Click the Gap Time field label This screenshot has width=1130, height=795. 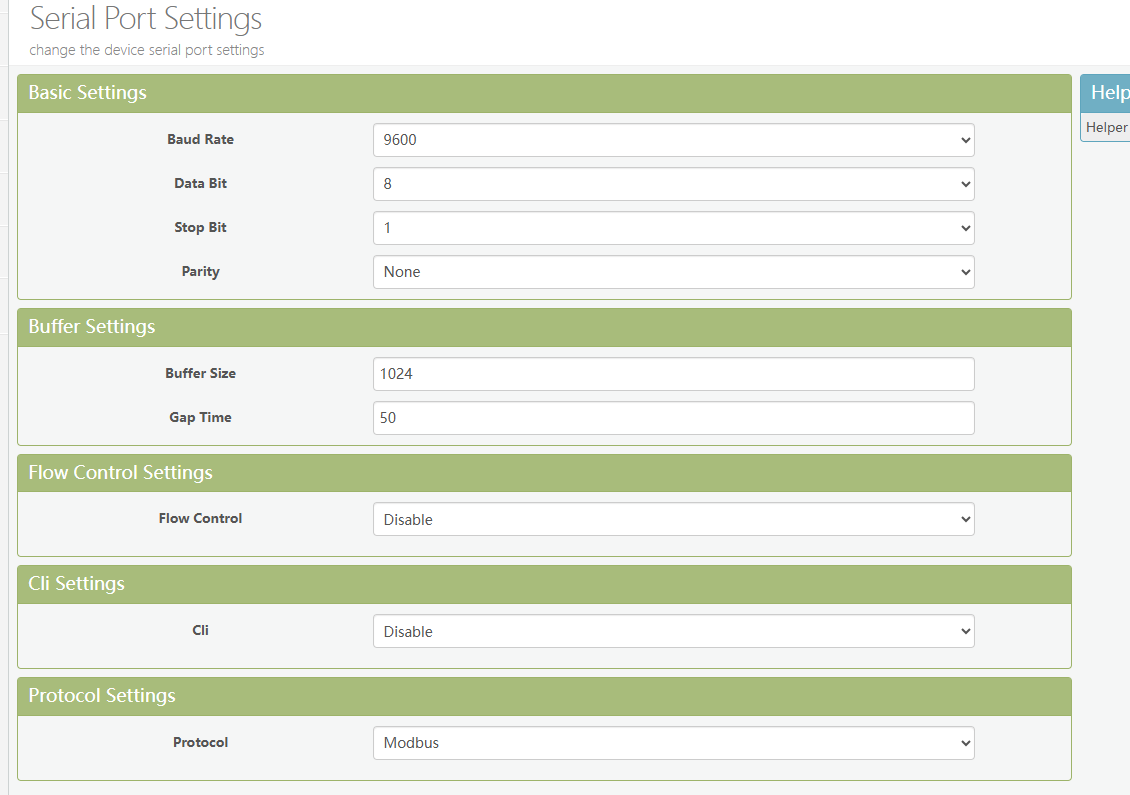coord(200,418)
